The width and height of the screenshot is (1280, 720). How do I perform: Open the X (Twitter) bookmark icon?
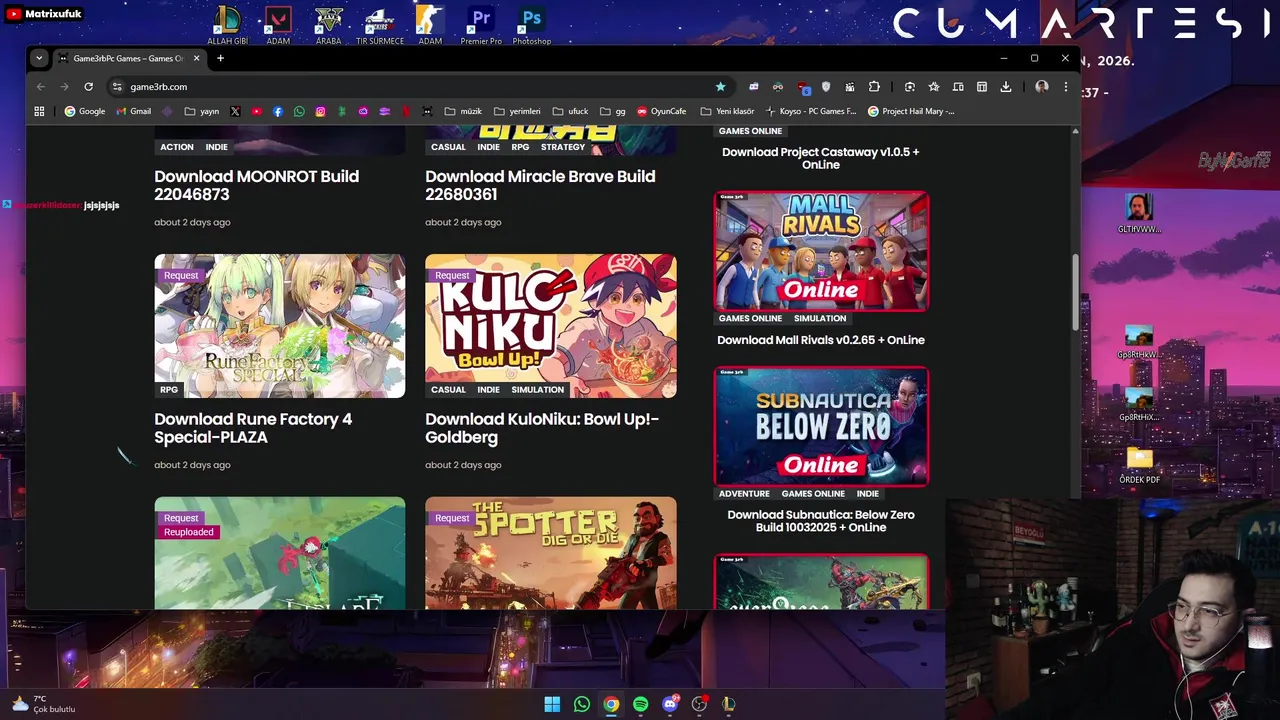235,111
